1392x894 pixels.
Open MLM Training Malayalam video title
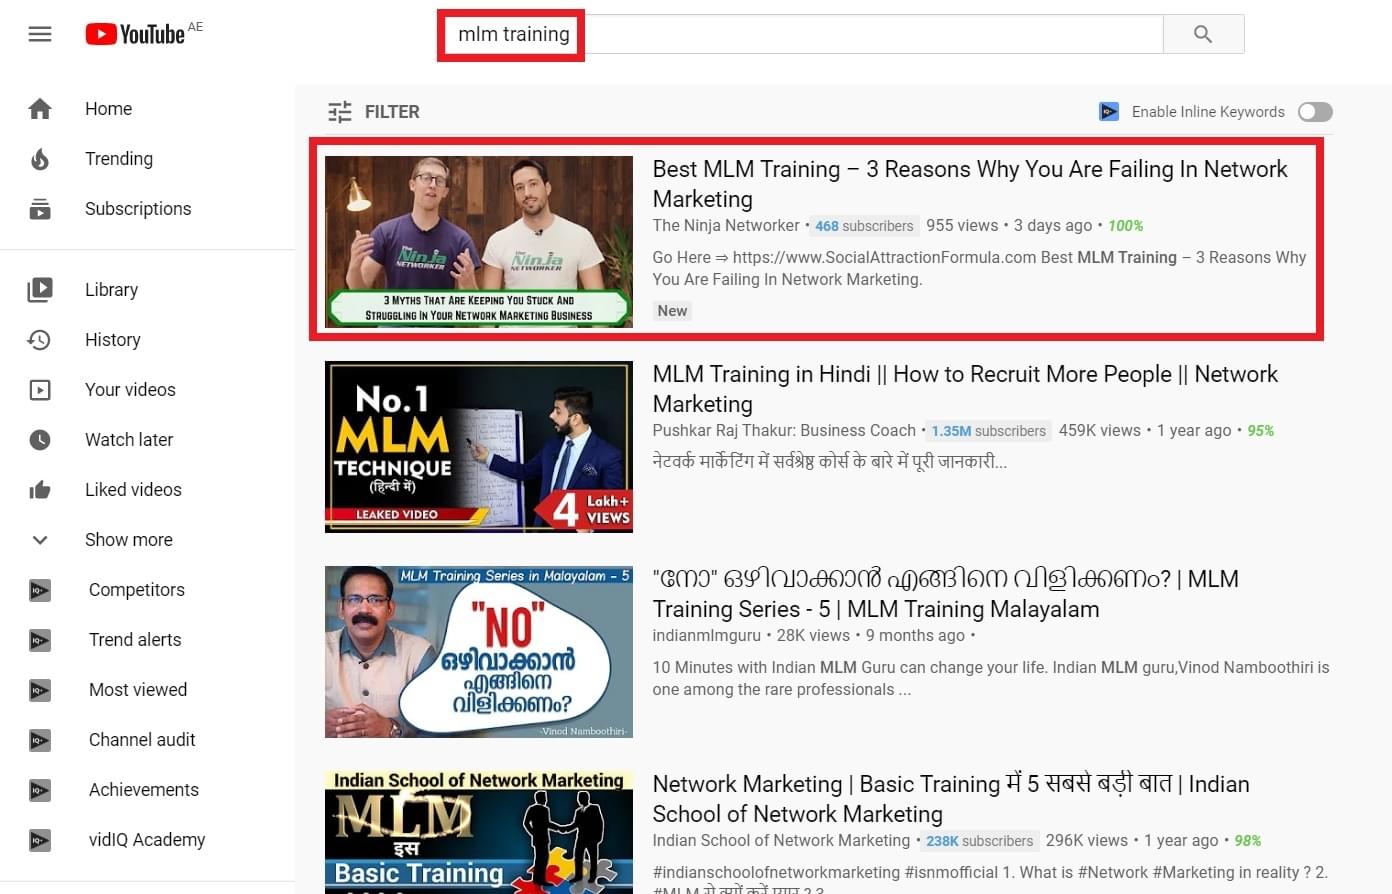pos(946,594)
